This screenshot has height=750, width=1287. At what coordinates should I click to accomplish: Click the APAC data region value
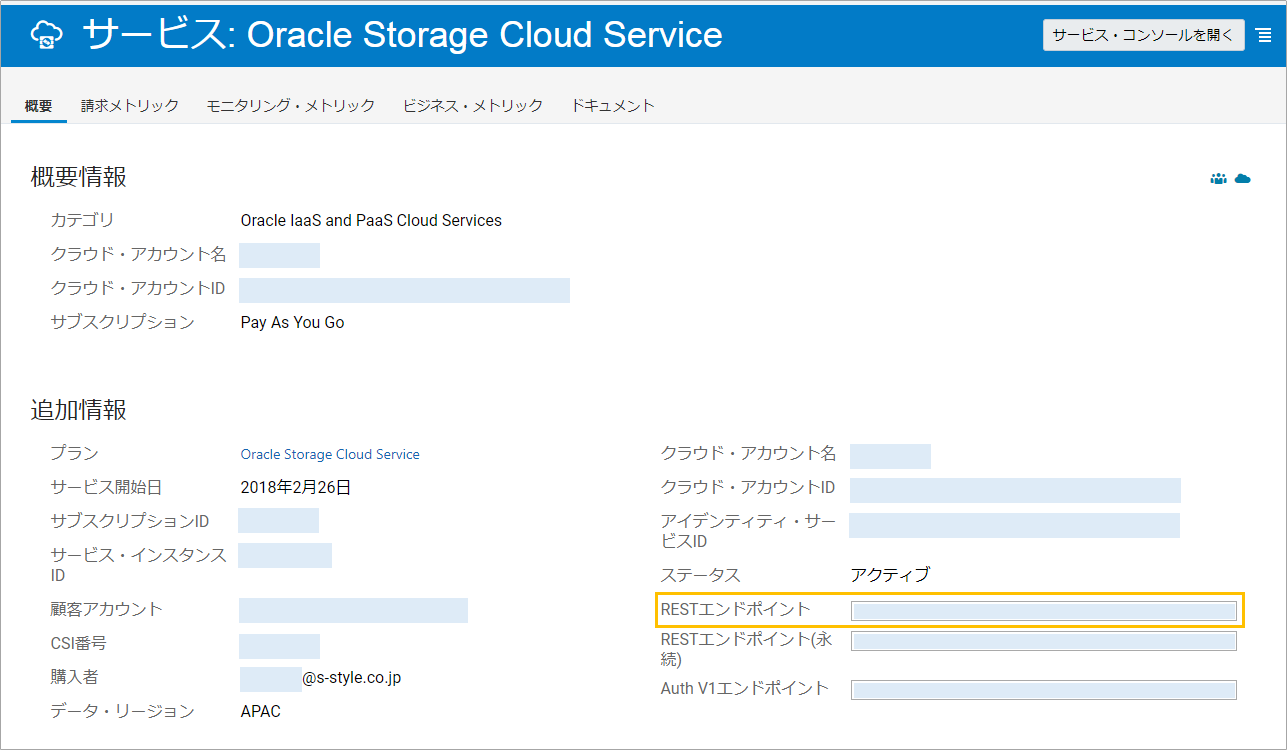[x=261, y=712]
